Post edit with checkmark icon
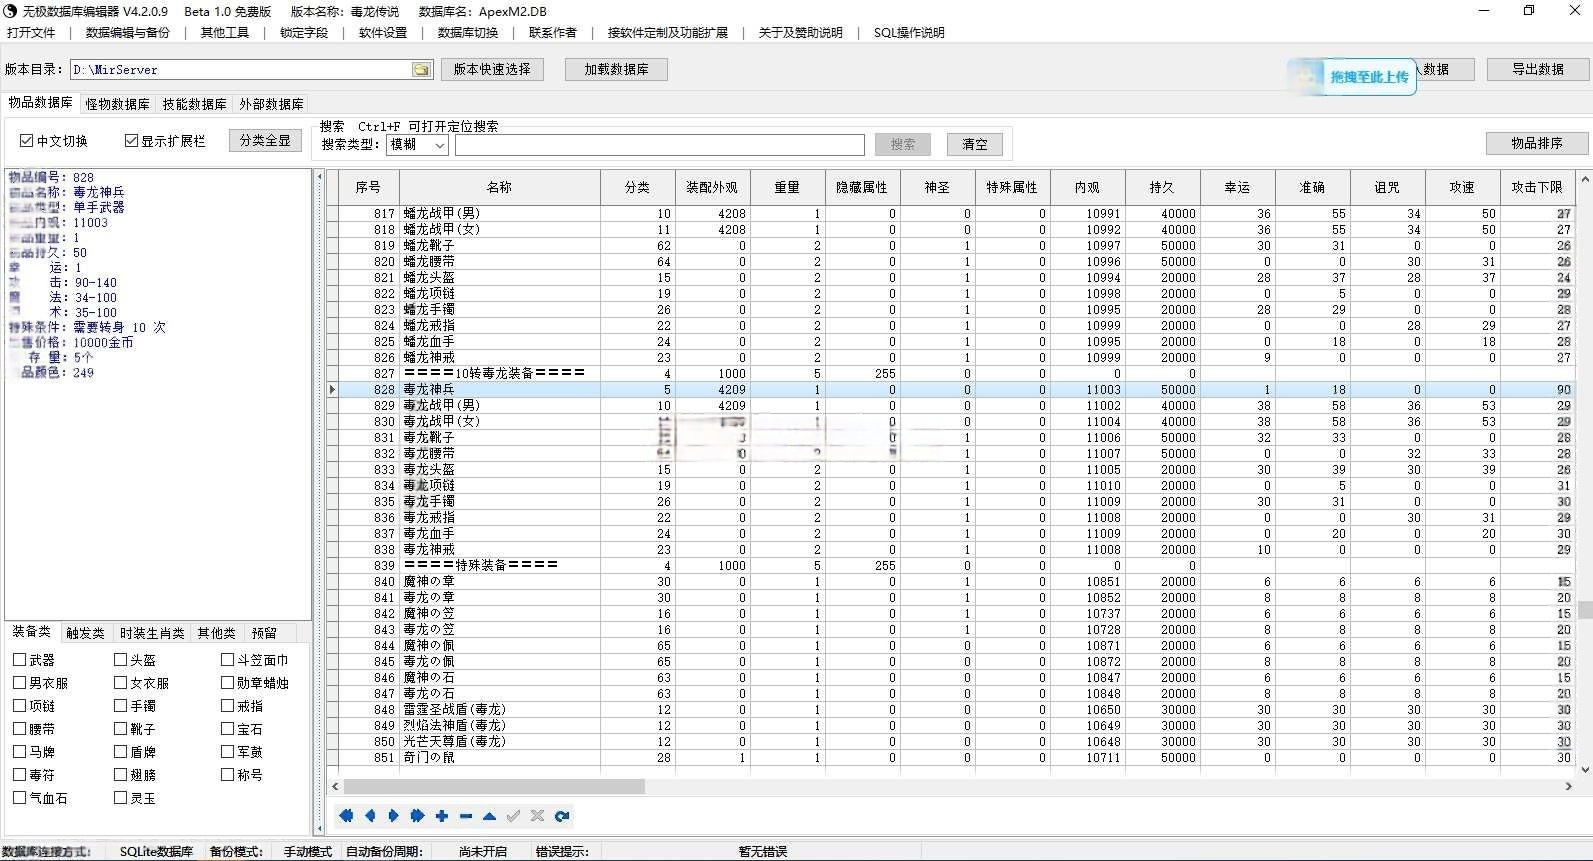Screen dimensions: 1593x861 pos(513,816)
